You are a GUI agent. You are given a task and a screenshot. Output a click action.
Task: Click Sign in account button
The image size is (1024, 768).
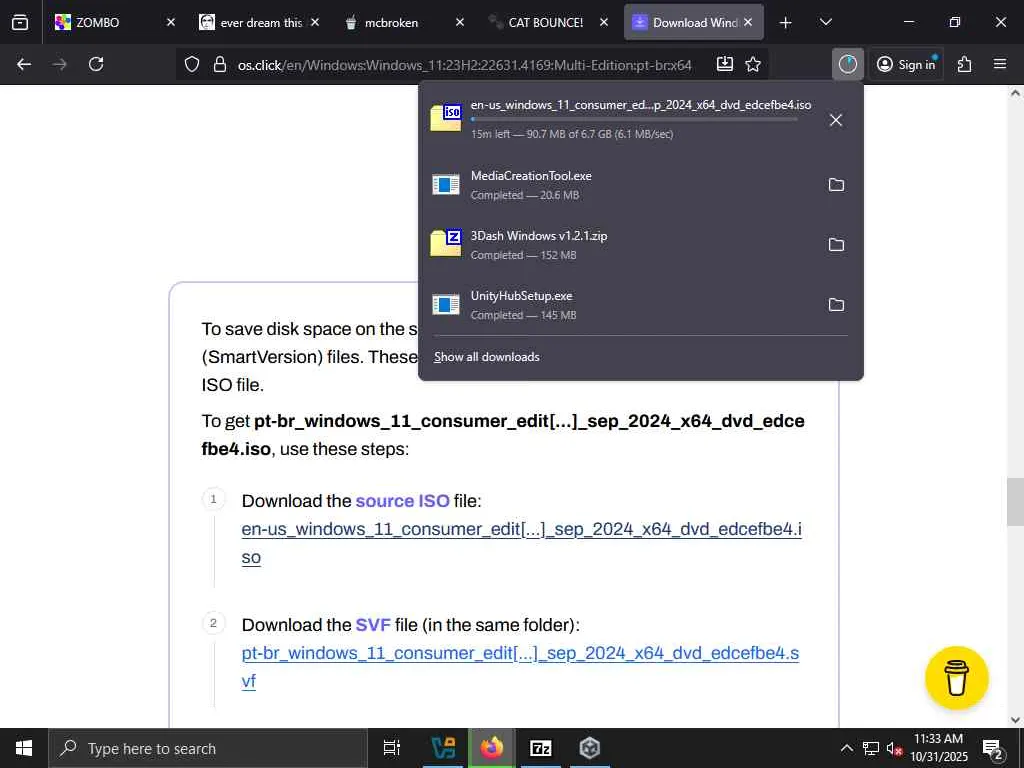[x=906, y=64]
